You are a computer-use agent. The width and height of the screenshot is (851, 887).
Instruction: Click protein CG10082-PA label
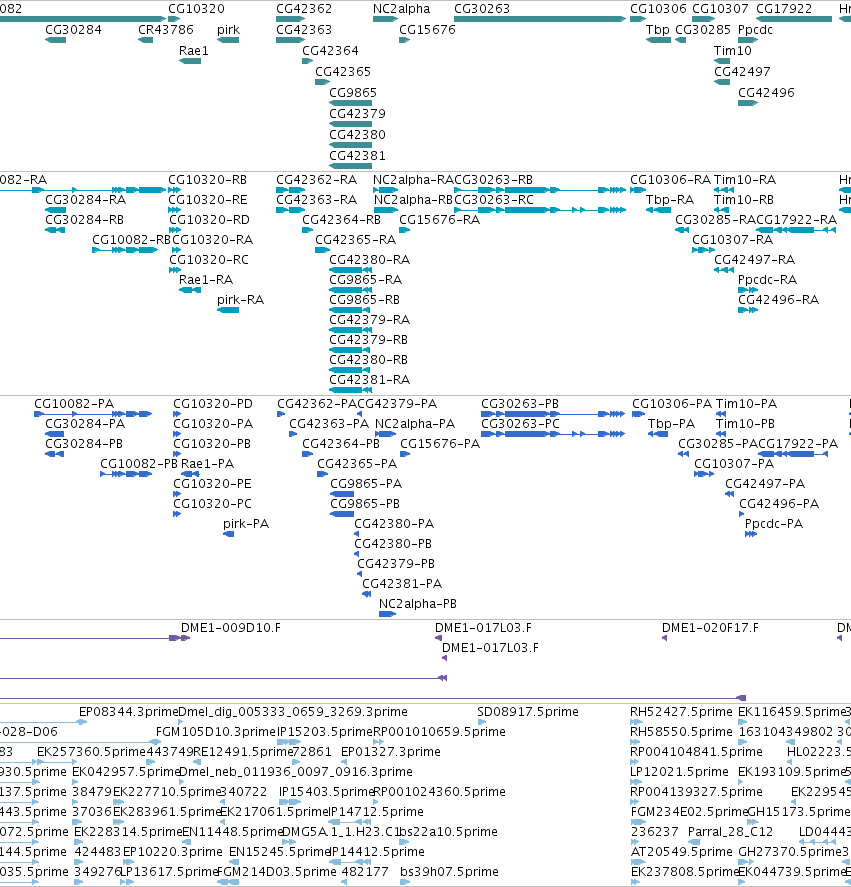pyautogui.click(x=74, y=404)
